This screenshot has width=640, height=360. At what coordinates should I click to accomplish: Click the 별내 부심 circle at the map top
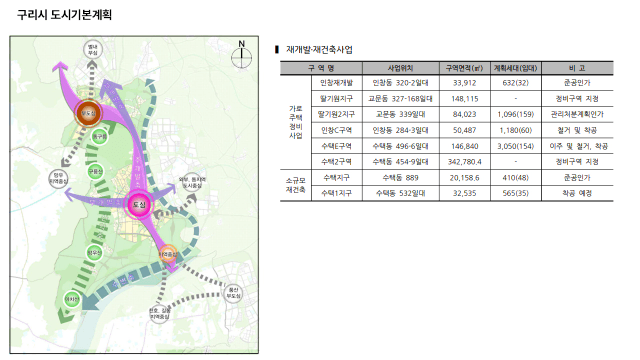93,50
